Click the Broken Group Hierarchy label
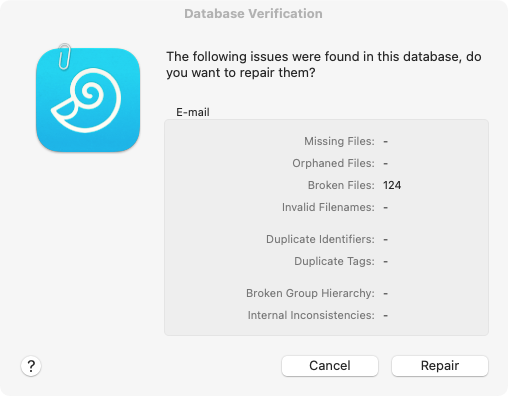 coord(310,293)
